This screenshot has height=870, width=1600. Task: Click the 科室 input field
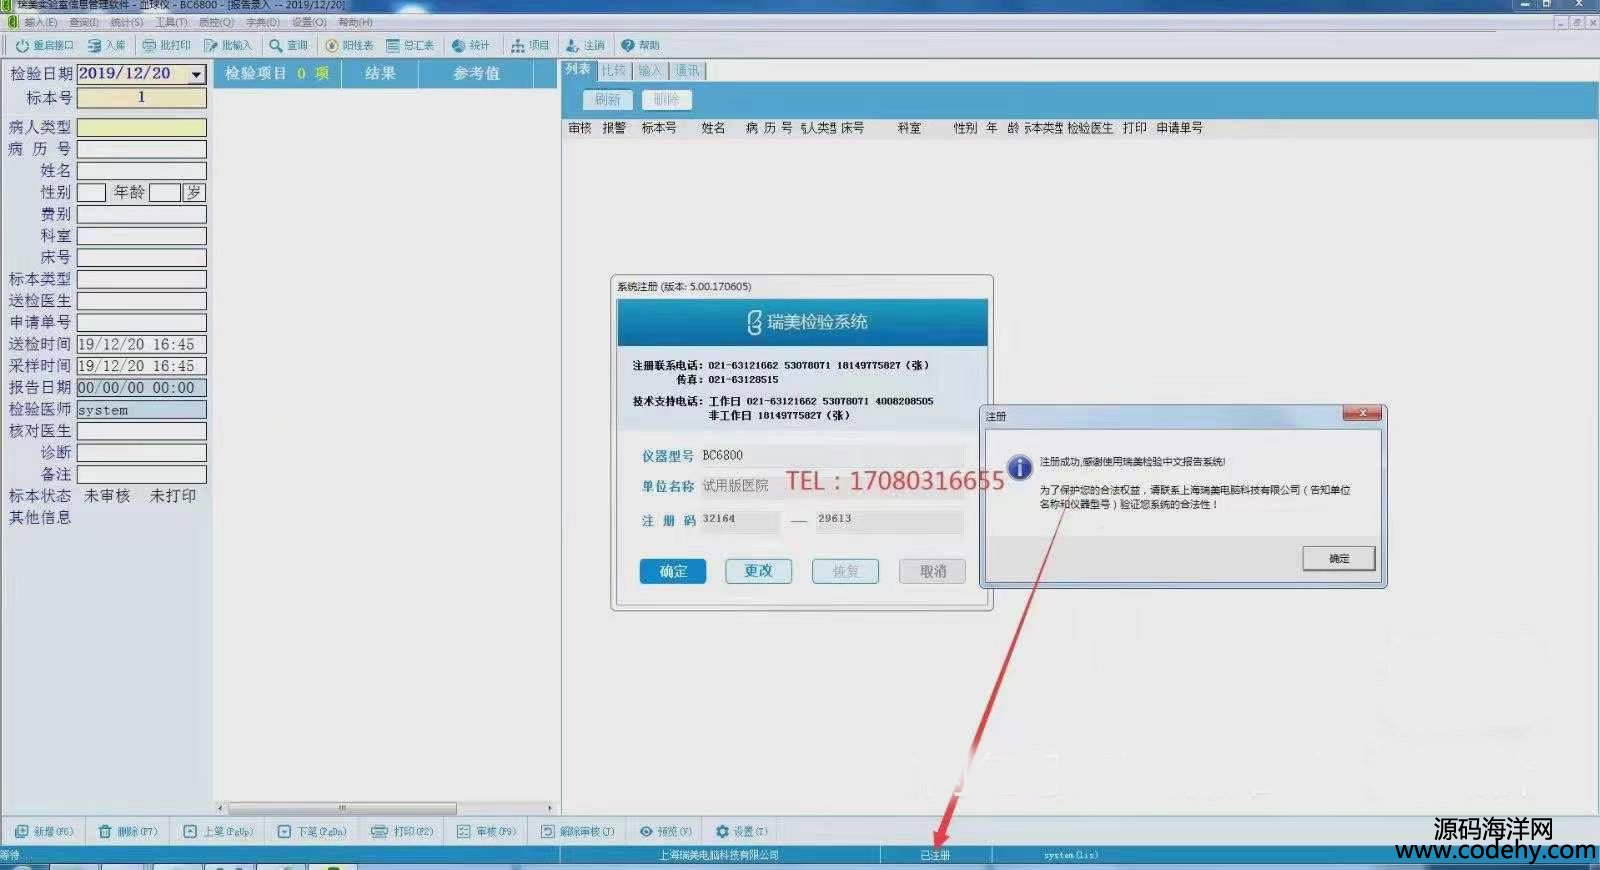click(x=142, y=236)
